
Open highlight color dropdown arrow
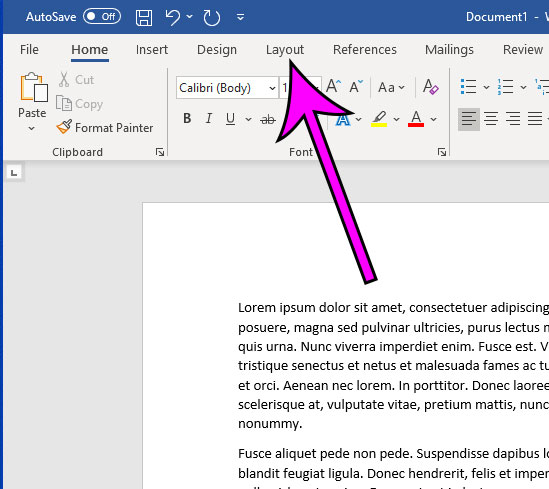(x=396, y=119)
